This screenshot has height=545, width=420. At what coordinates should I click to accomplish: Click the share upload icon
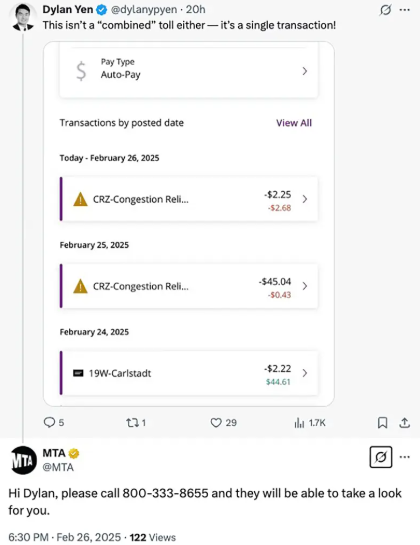pyautogui.click(x=404, y=423)
